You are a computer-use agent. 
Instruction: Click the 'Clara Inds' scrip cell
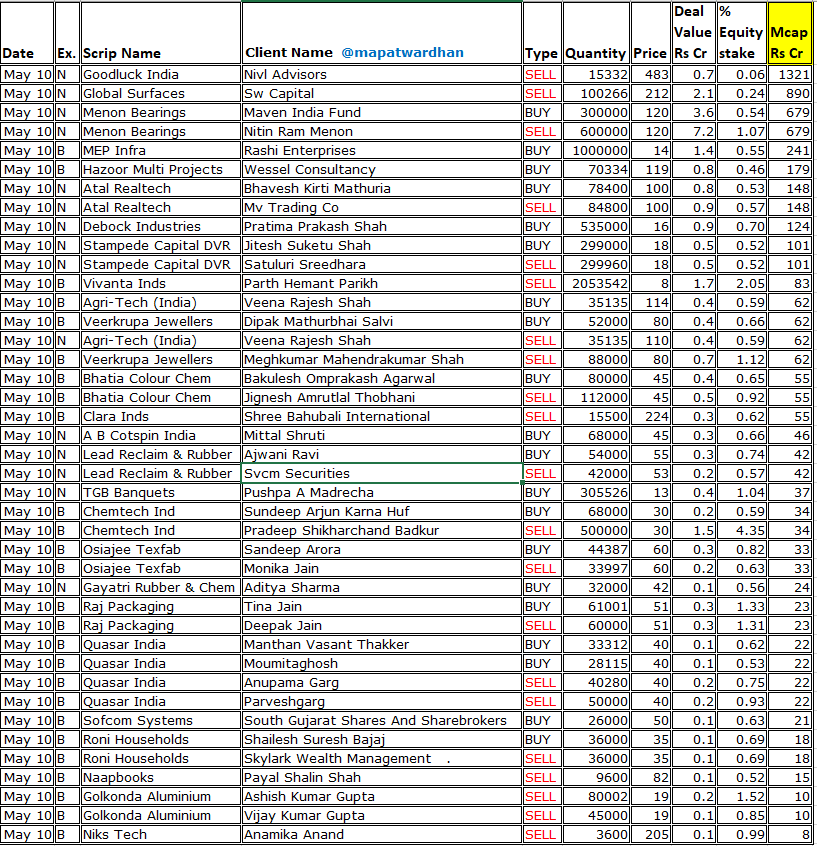(x=161, y=417)
